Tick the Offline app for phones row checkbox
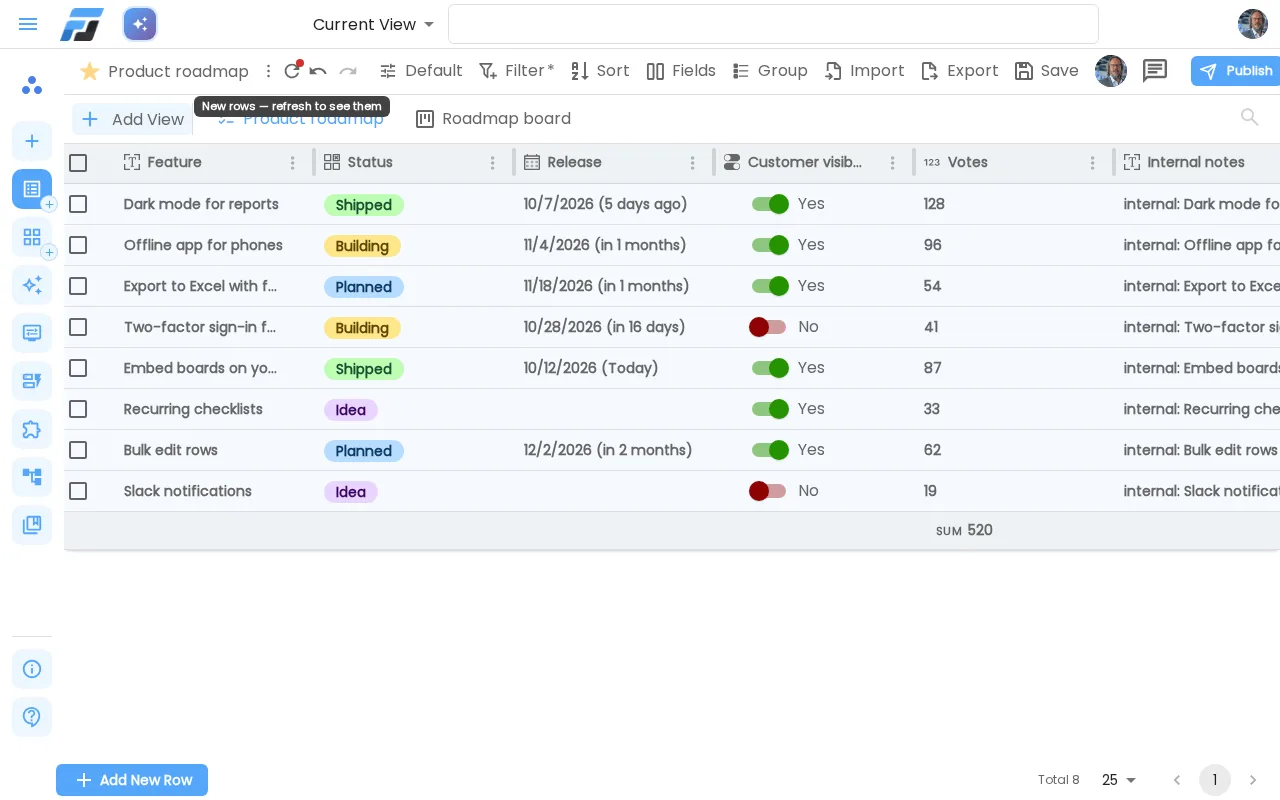The width and height of the screenshot is (1280, 800). [78, 245]
